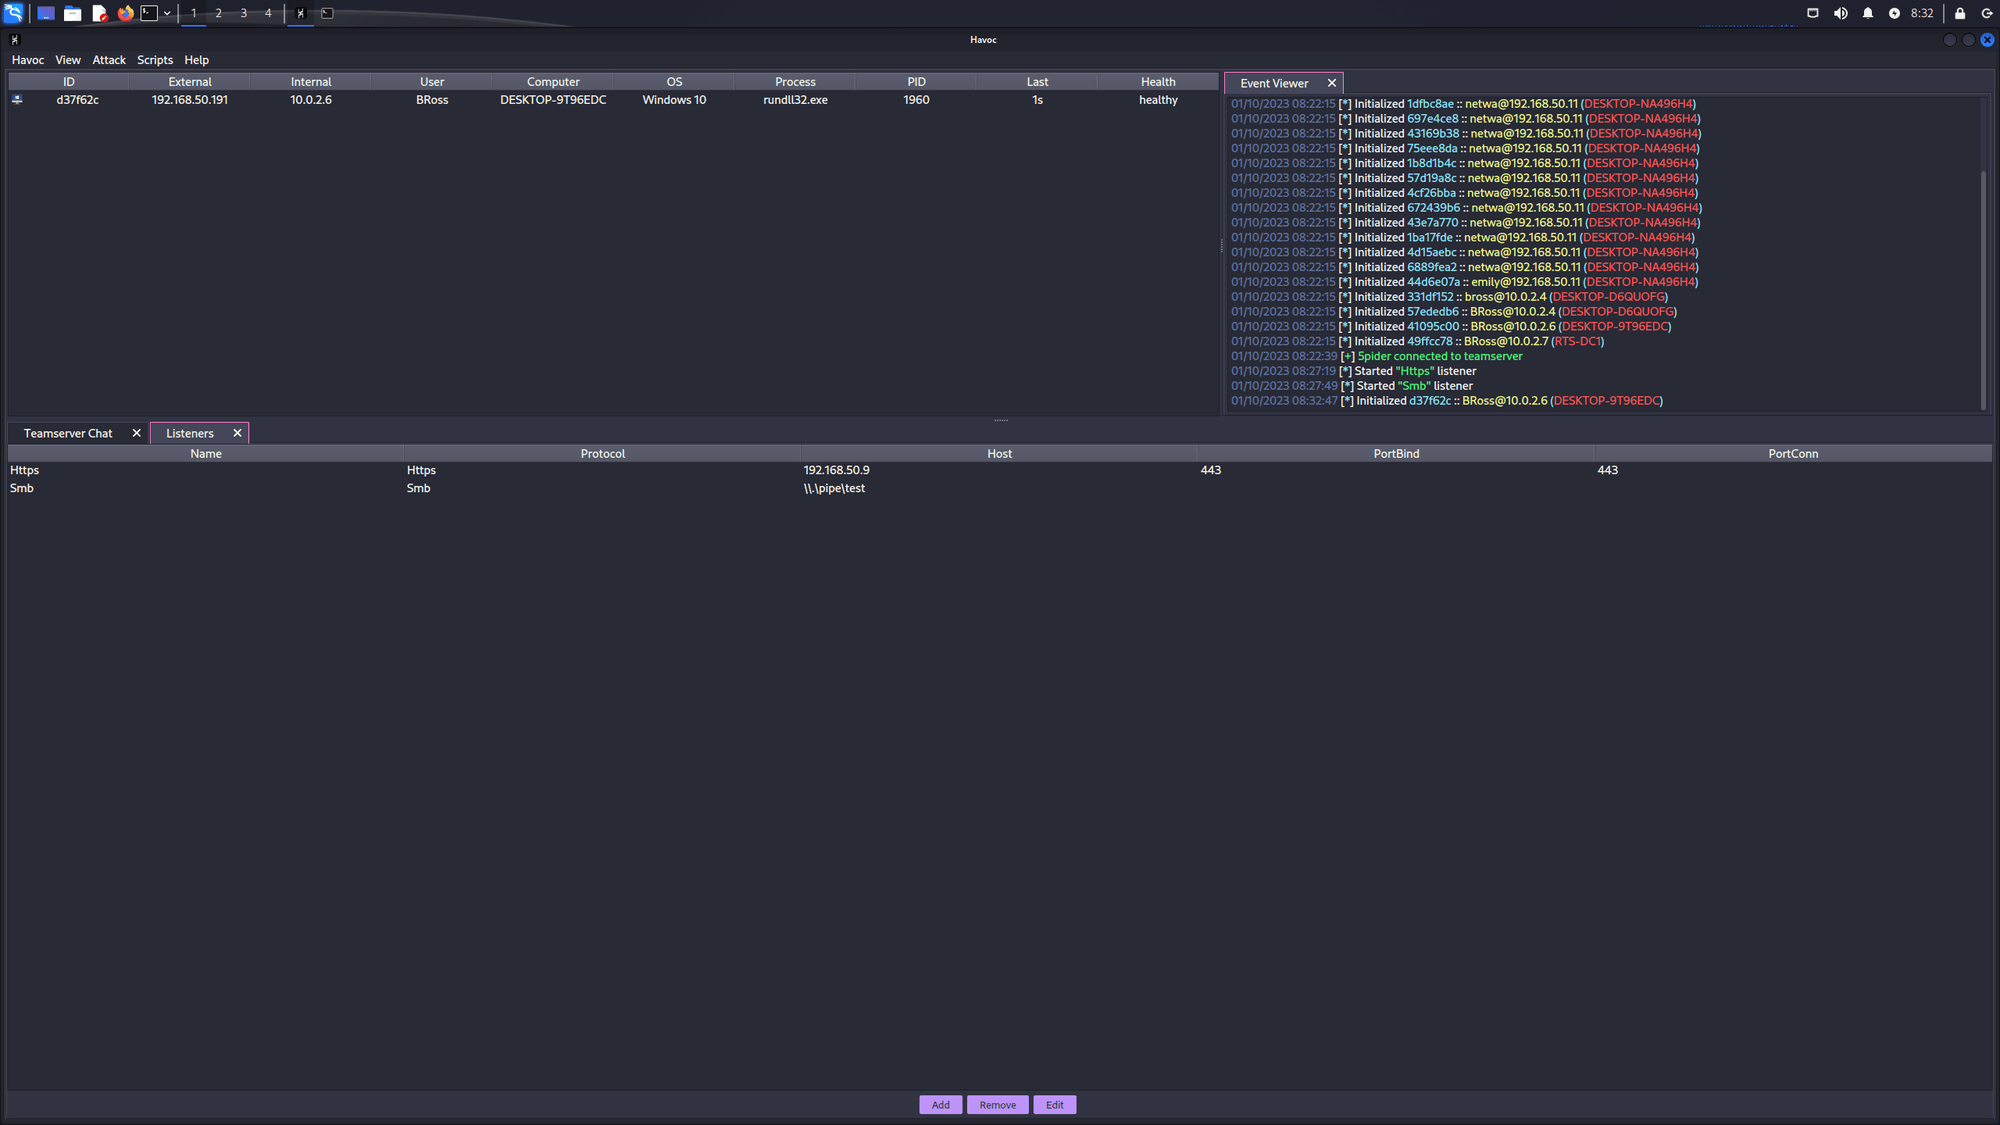Switch to workspace 3

243,13
